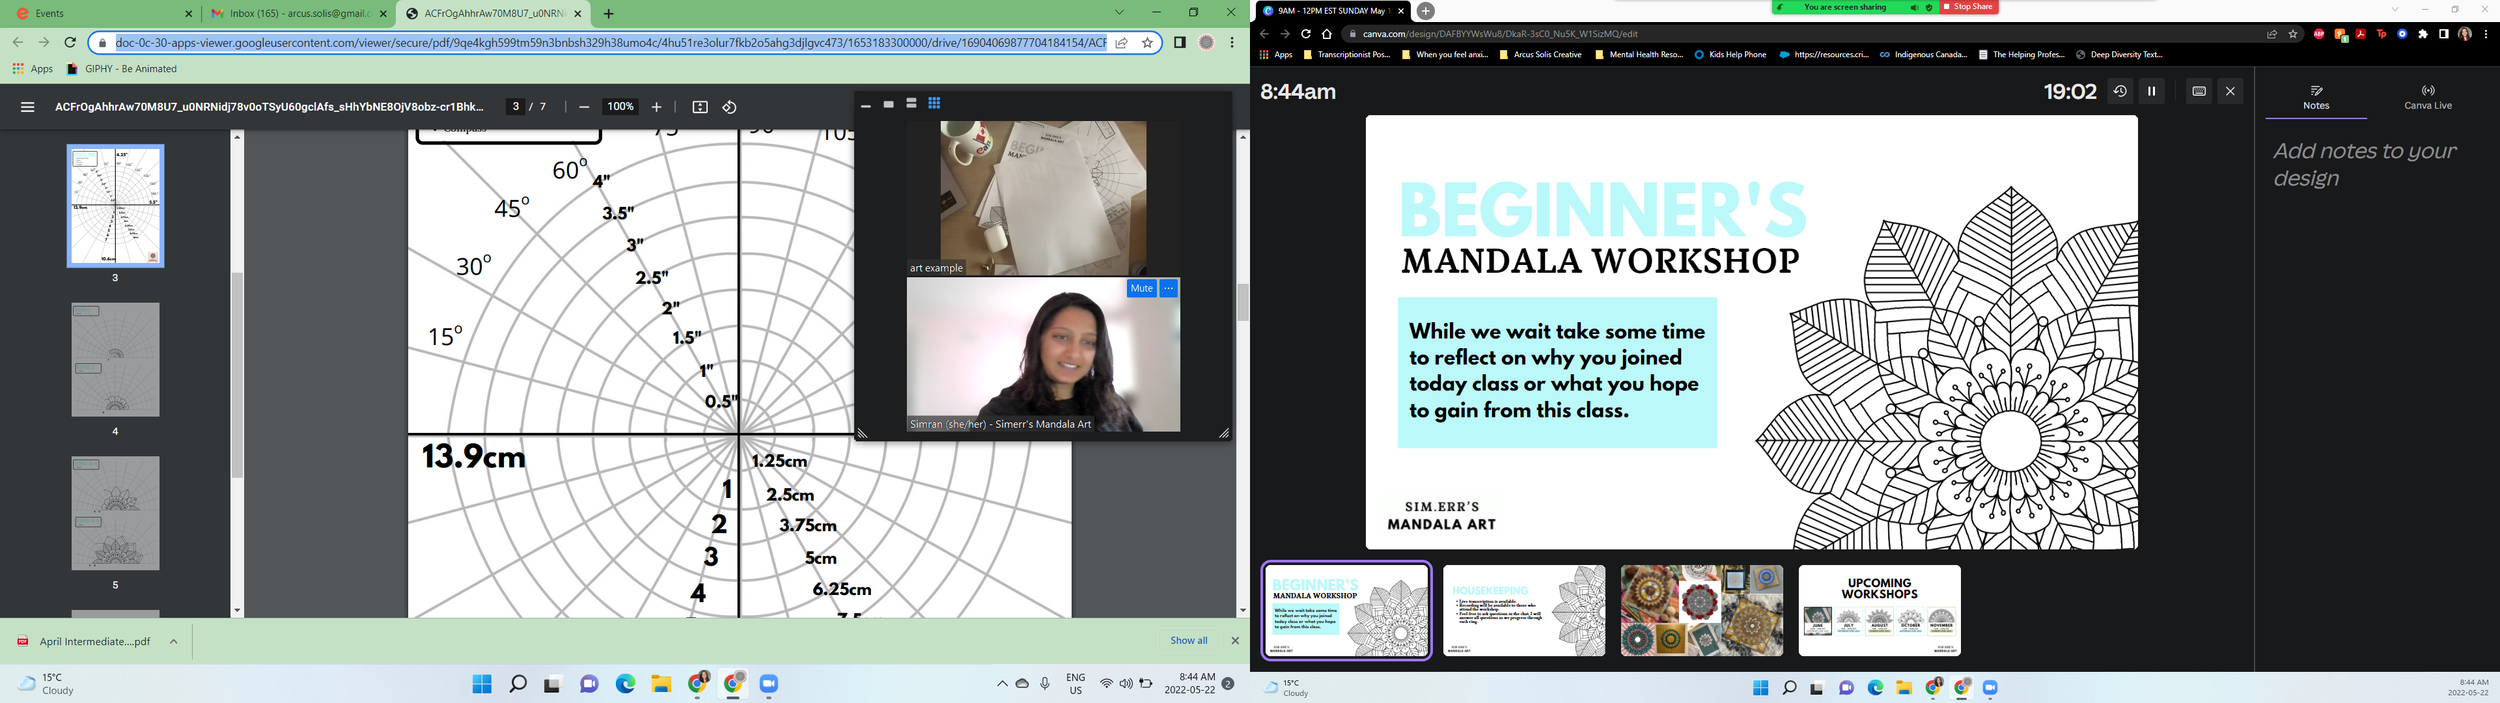Click the Zoom video panel minimize view icon
This screenshot has height=703, width=2500.
pyautogui.click(x=866, y=105)
